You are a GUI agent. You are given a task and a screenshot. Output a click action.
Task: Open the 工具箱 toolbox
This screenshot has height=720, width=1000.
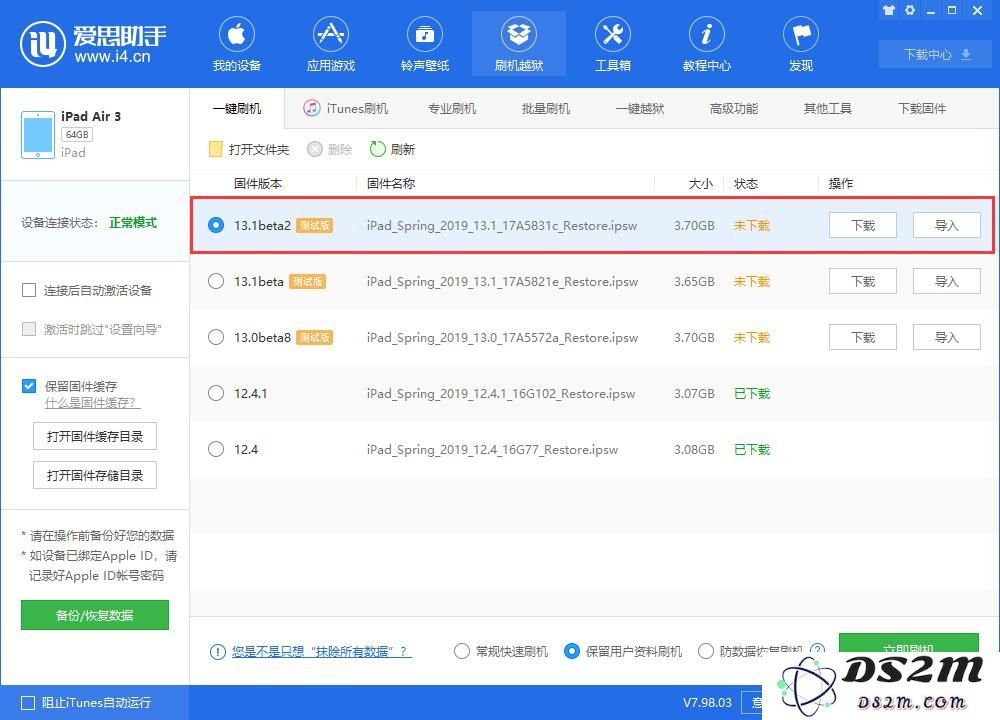click(613, 45)
